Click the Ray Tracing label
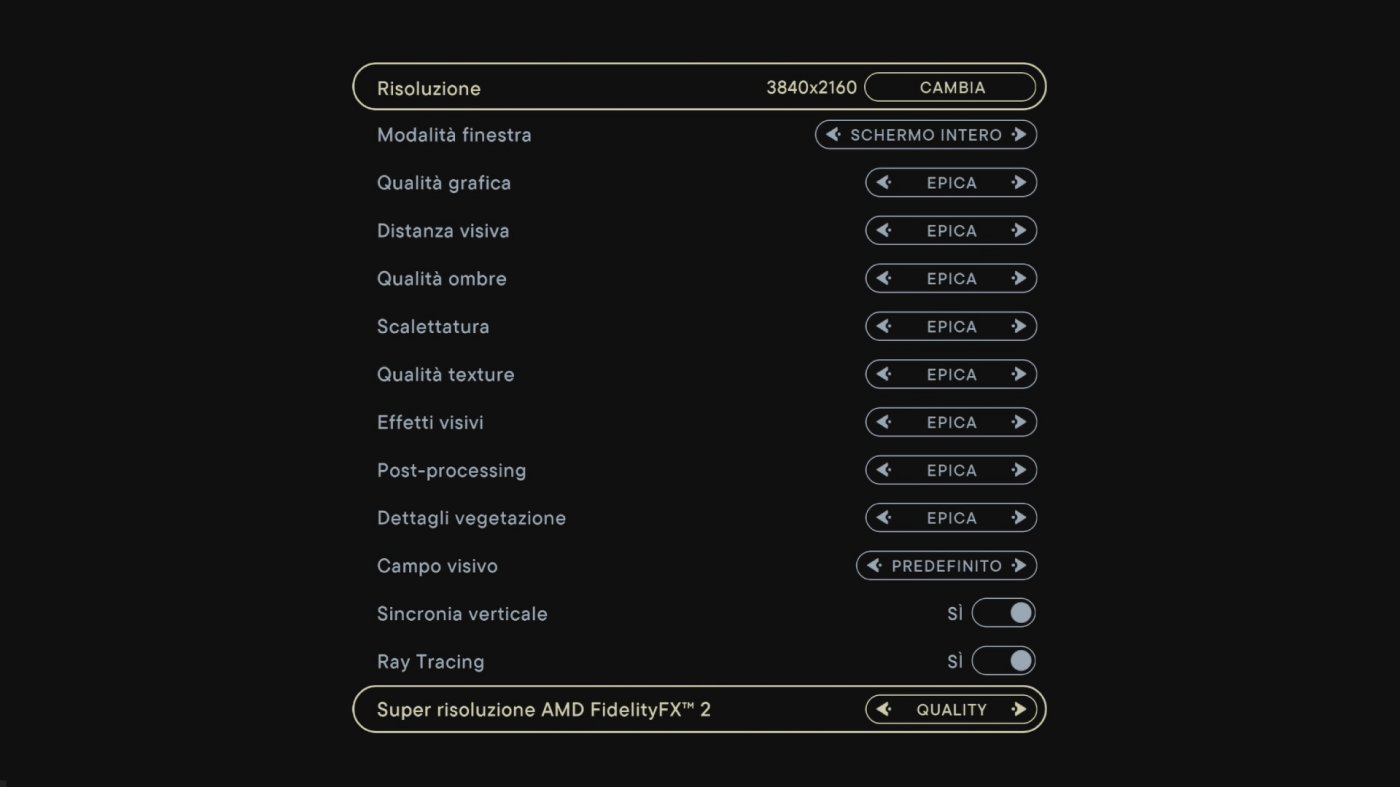 (430, 662)
